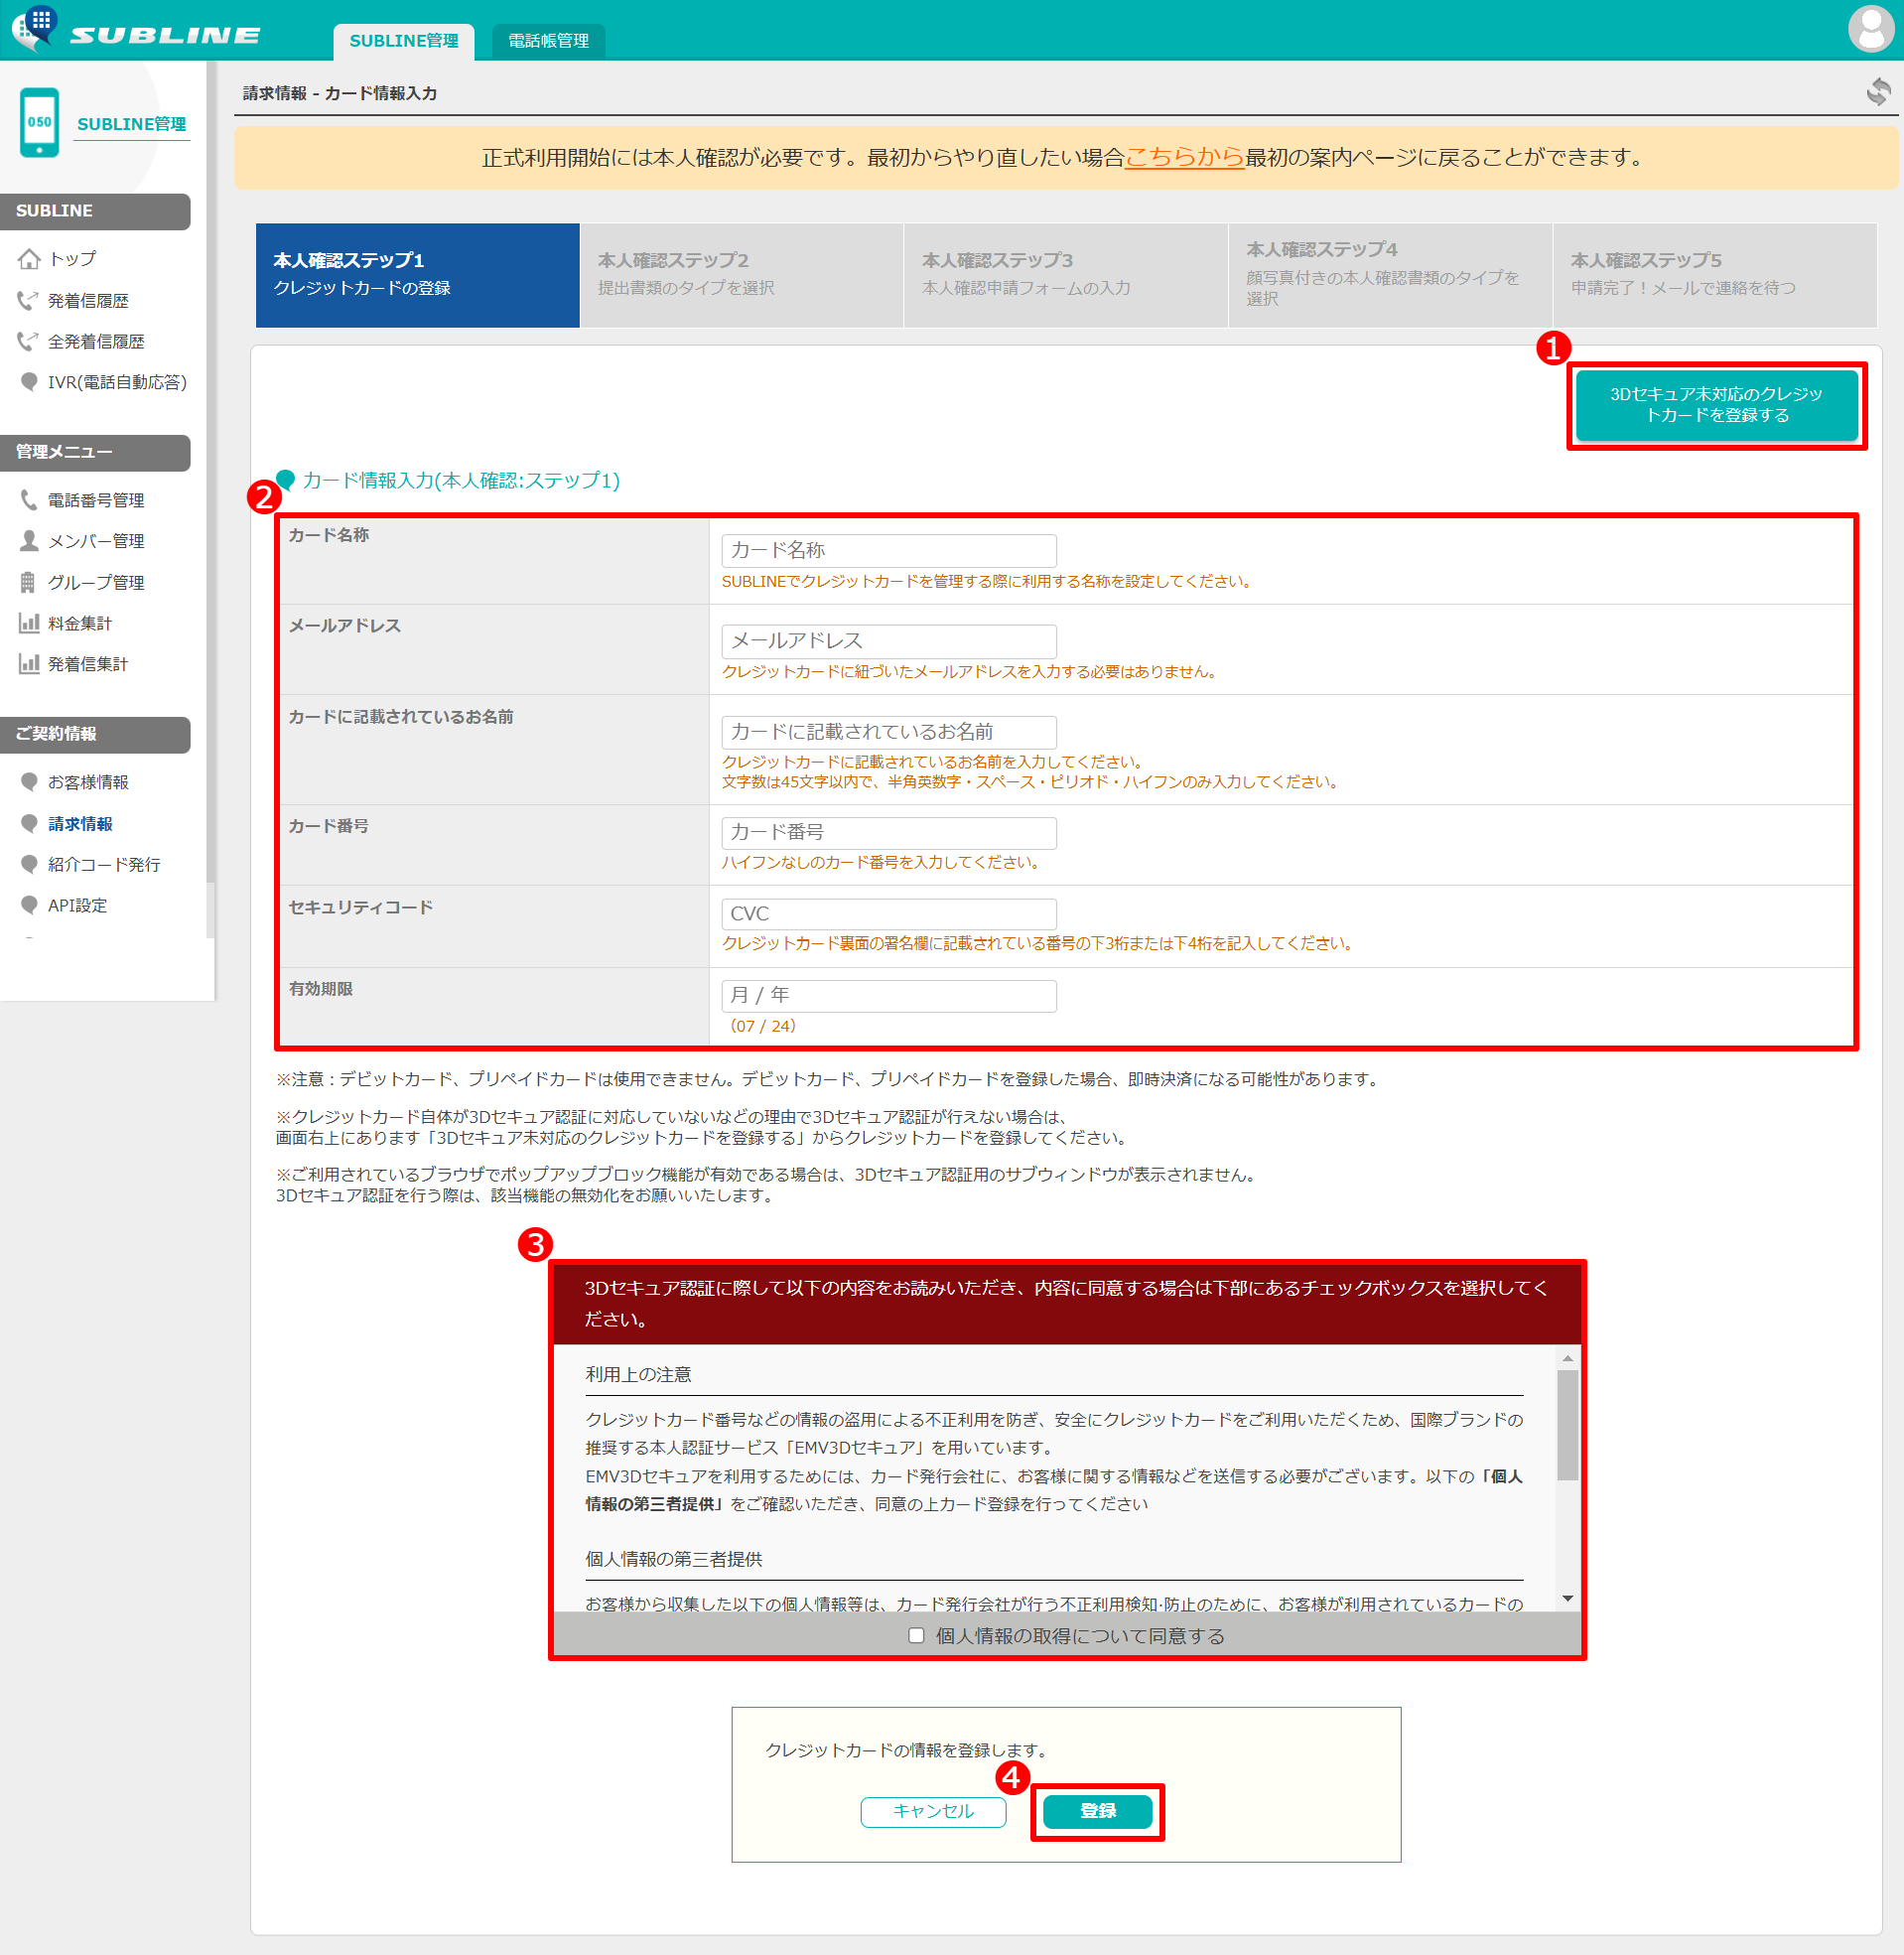Open グループ管理 in the sidebar
Screen dimensions: 1904x1955
pyautogui.click(x=96, y=582)
